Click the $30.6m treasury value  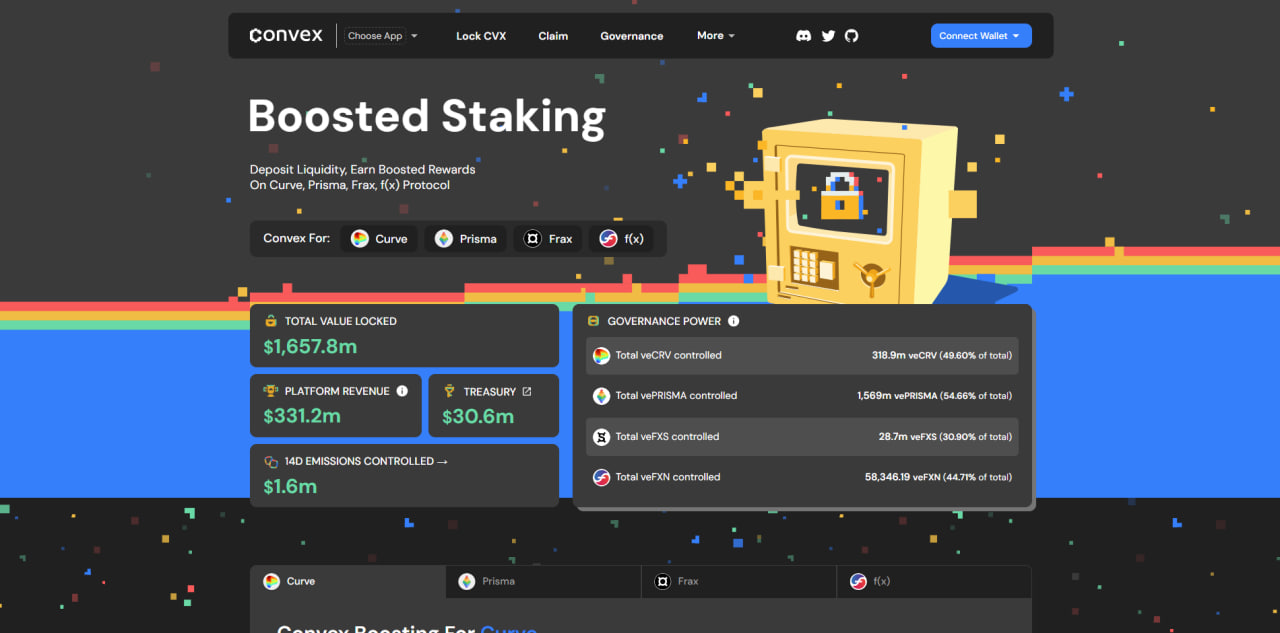coord(478,416)
